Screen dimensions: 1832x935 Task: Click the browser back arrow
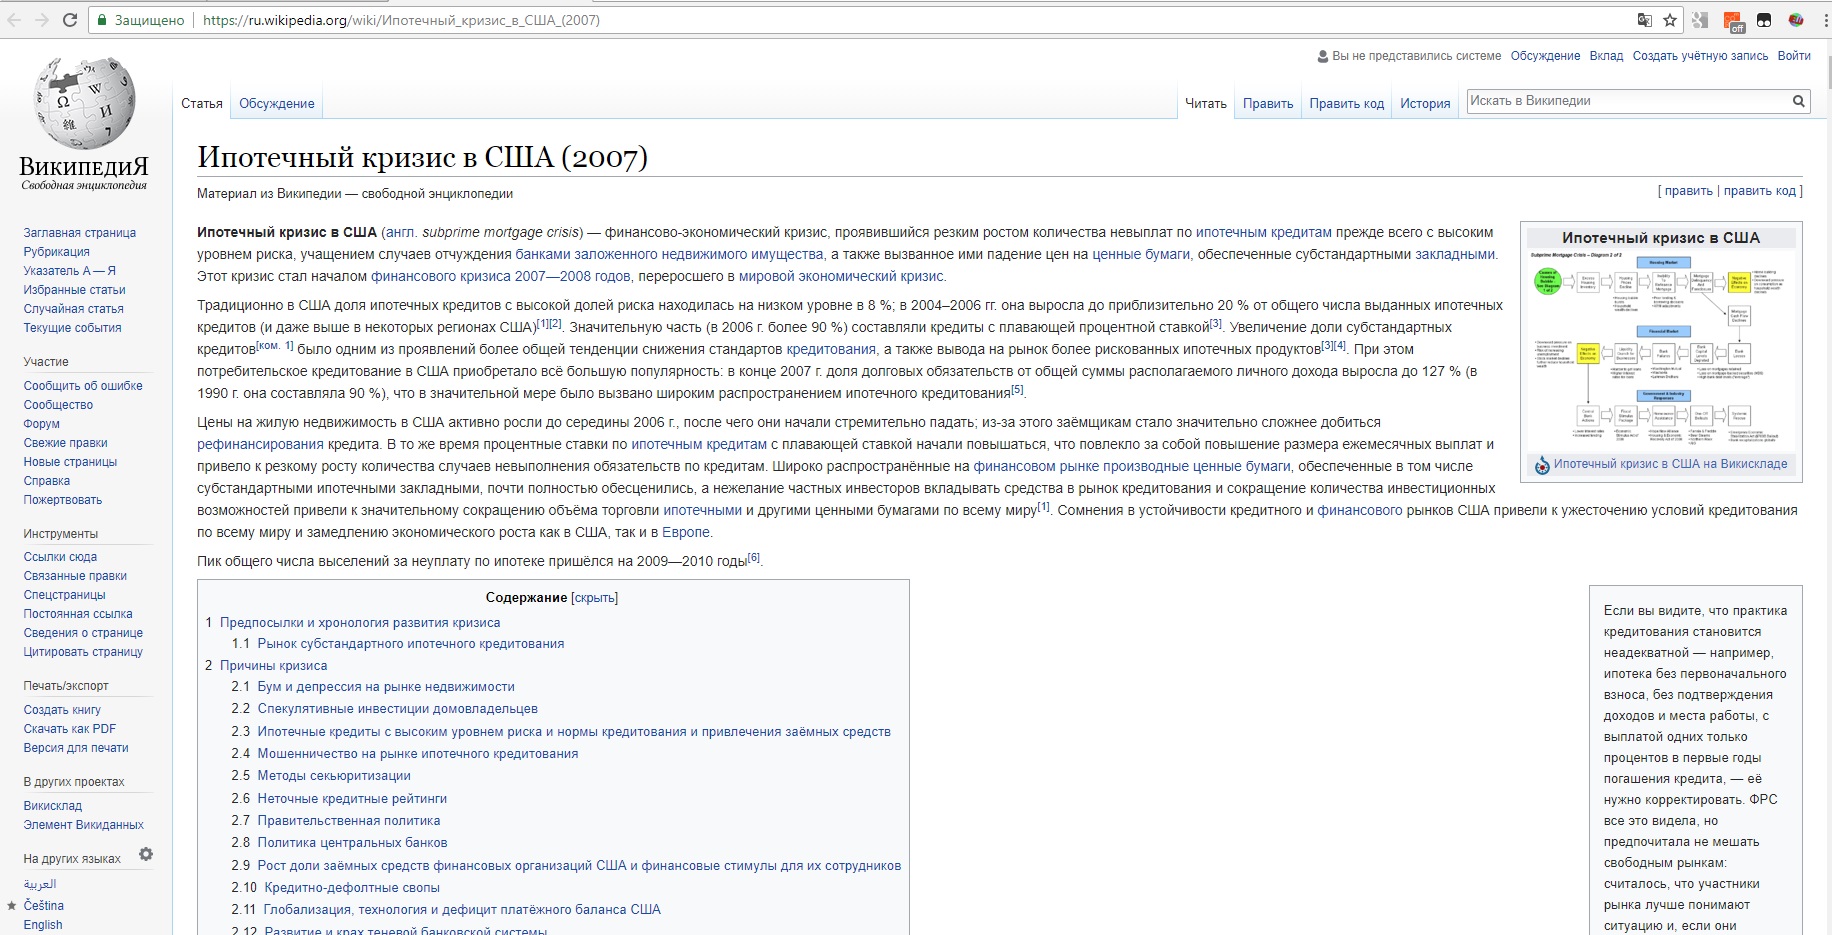(x=14, y=20)
